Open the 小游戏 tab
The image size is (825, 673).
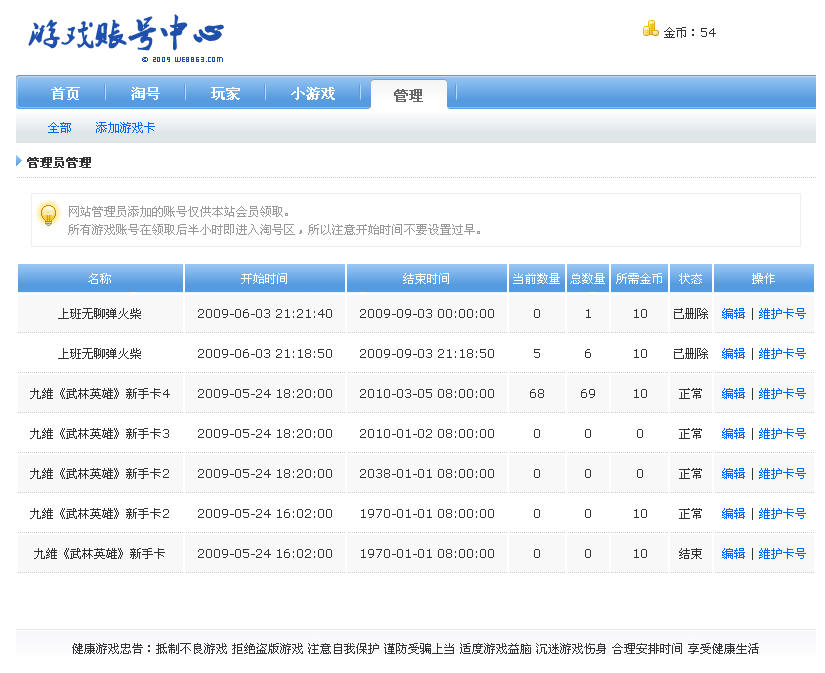pyautogui.click(x=313, y=94)
